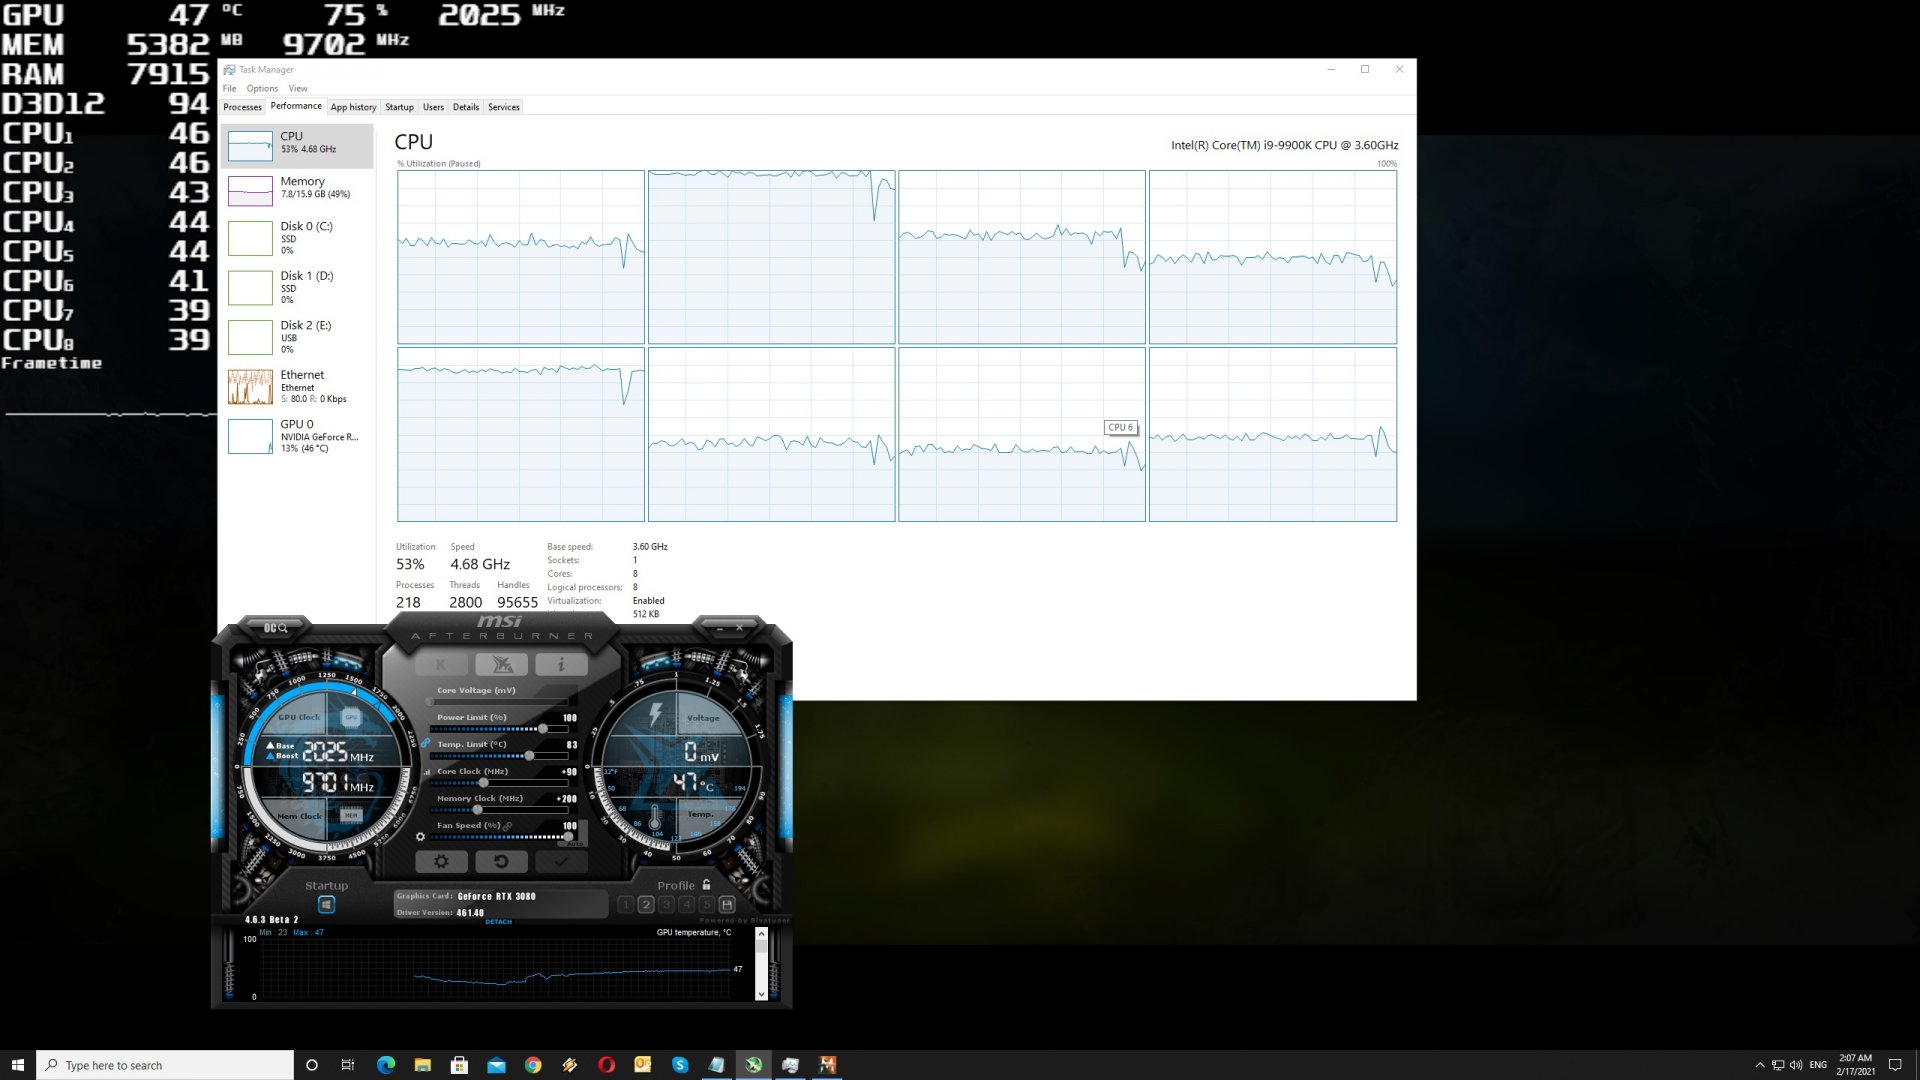Apply overclock settings with the checkmark icon
The image size is (1920, 1080).
click(x=560, y=861)
